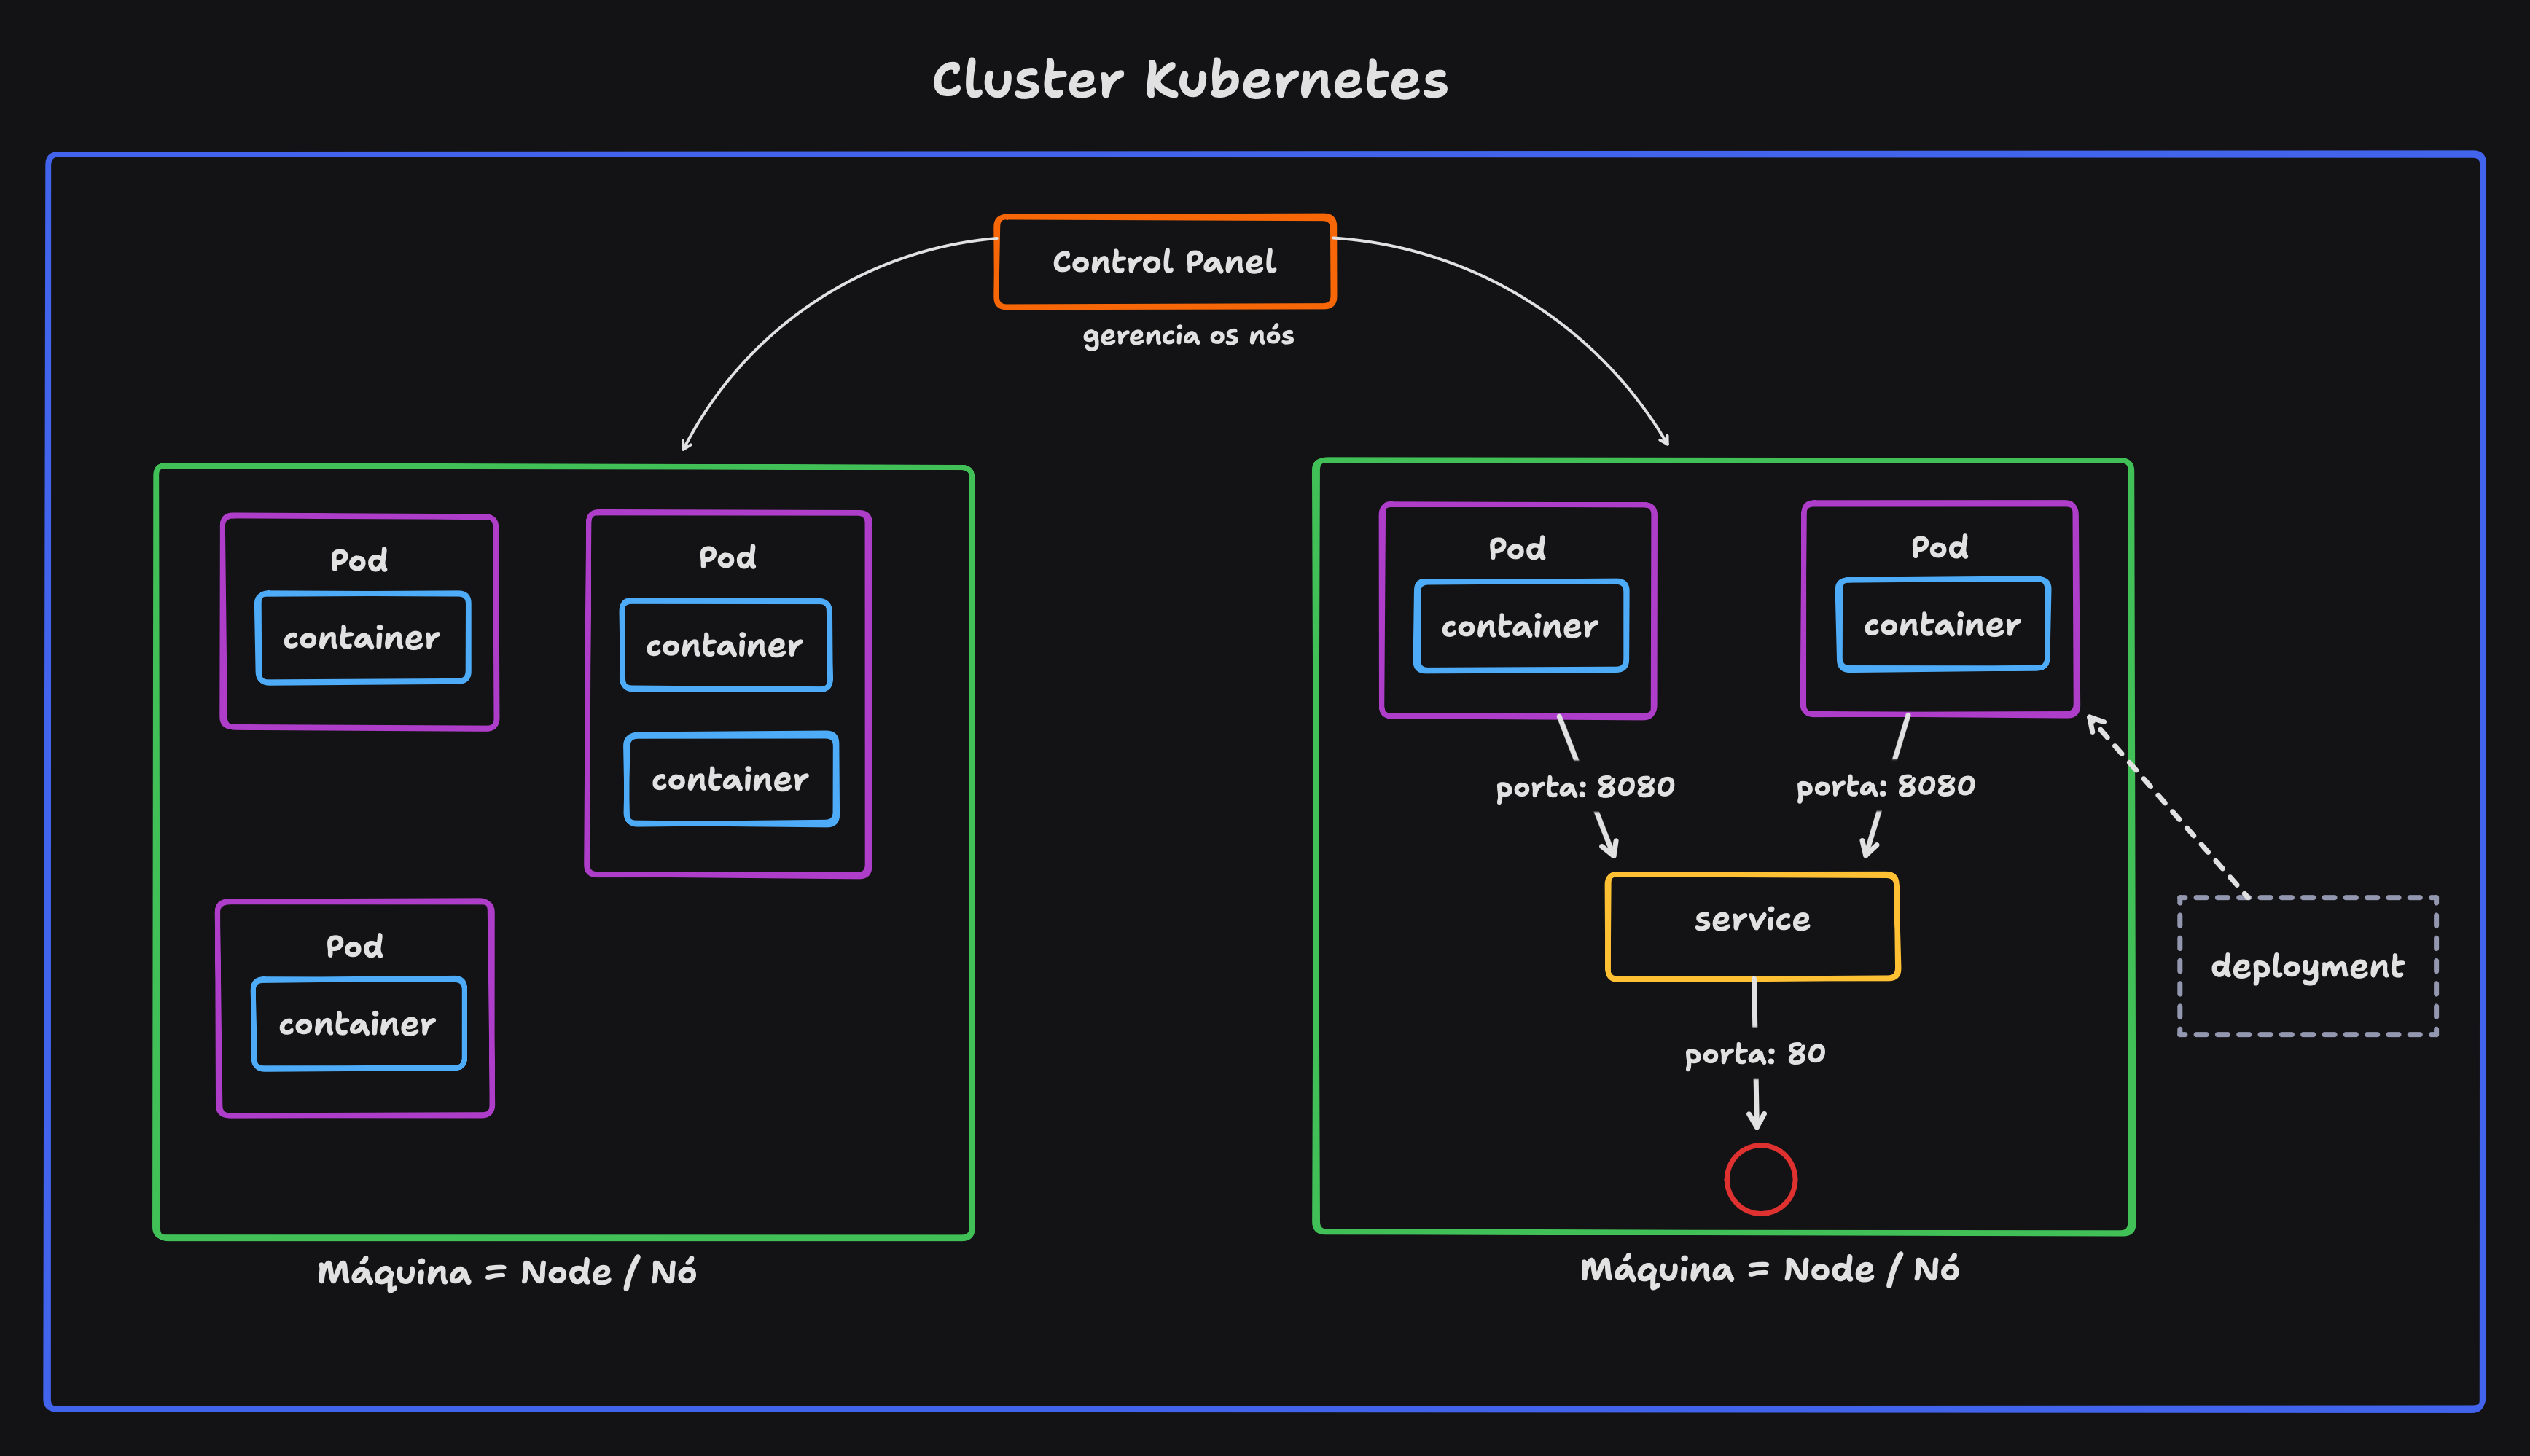
Task: Click the left Máquina = Node / Nó label
Action: pos(508,1271)
